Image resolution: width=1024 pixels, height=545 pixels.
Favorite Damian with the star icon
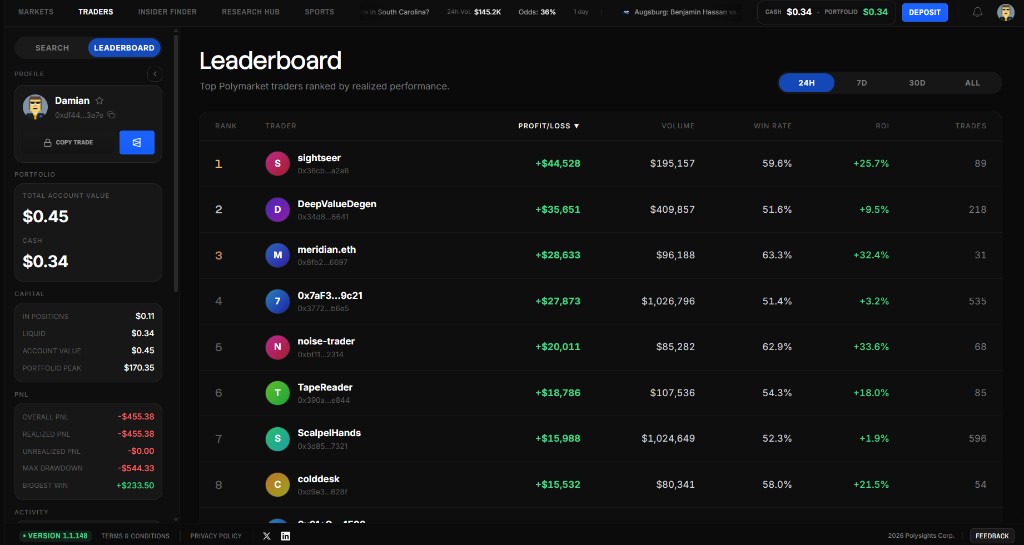(x=99, y=101)
